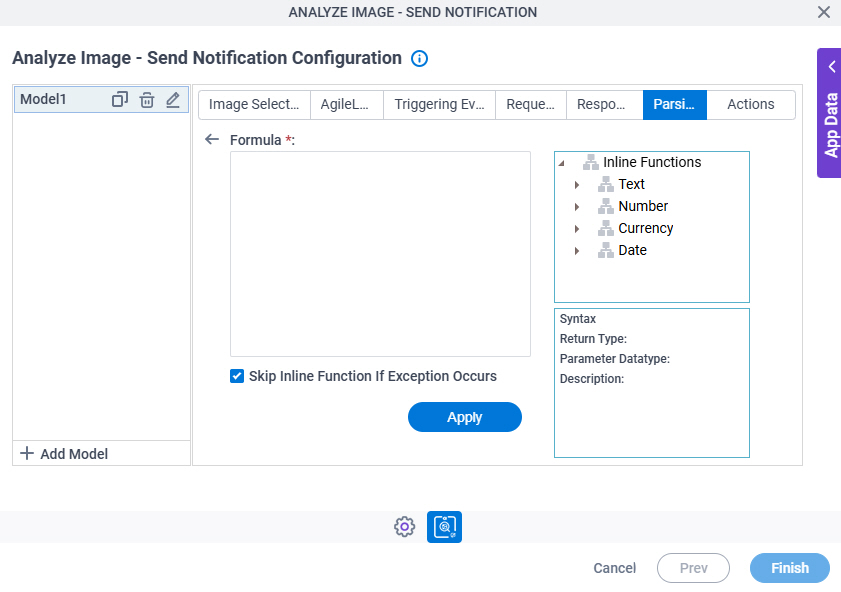This screenshot has height=592, width=841.
Task: Click the Number node hierarchy icon
Action: pyautogui.click(x=606, y=206)
